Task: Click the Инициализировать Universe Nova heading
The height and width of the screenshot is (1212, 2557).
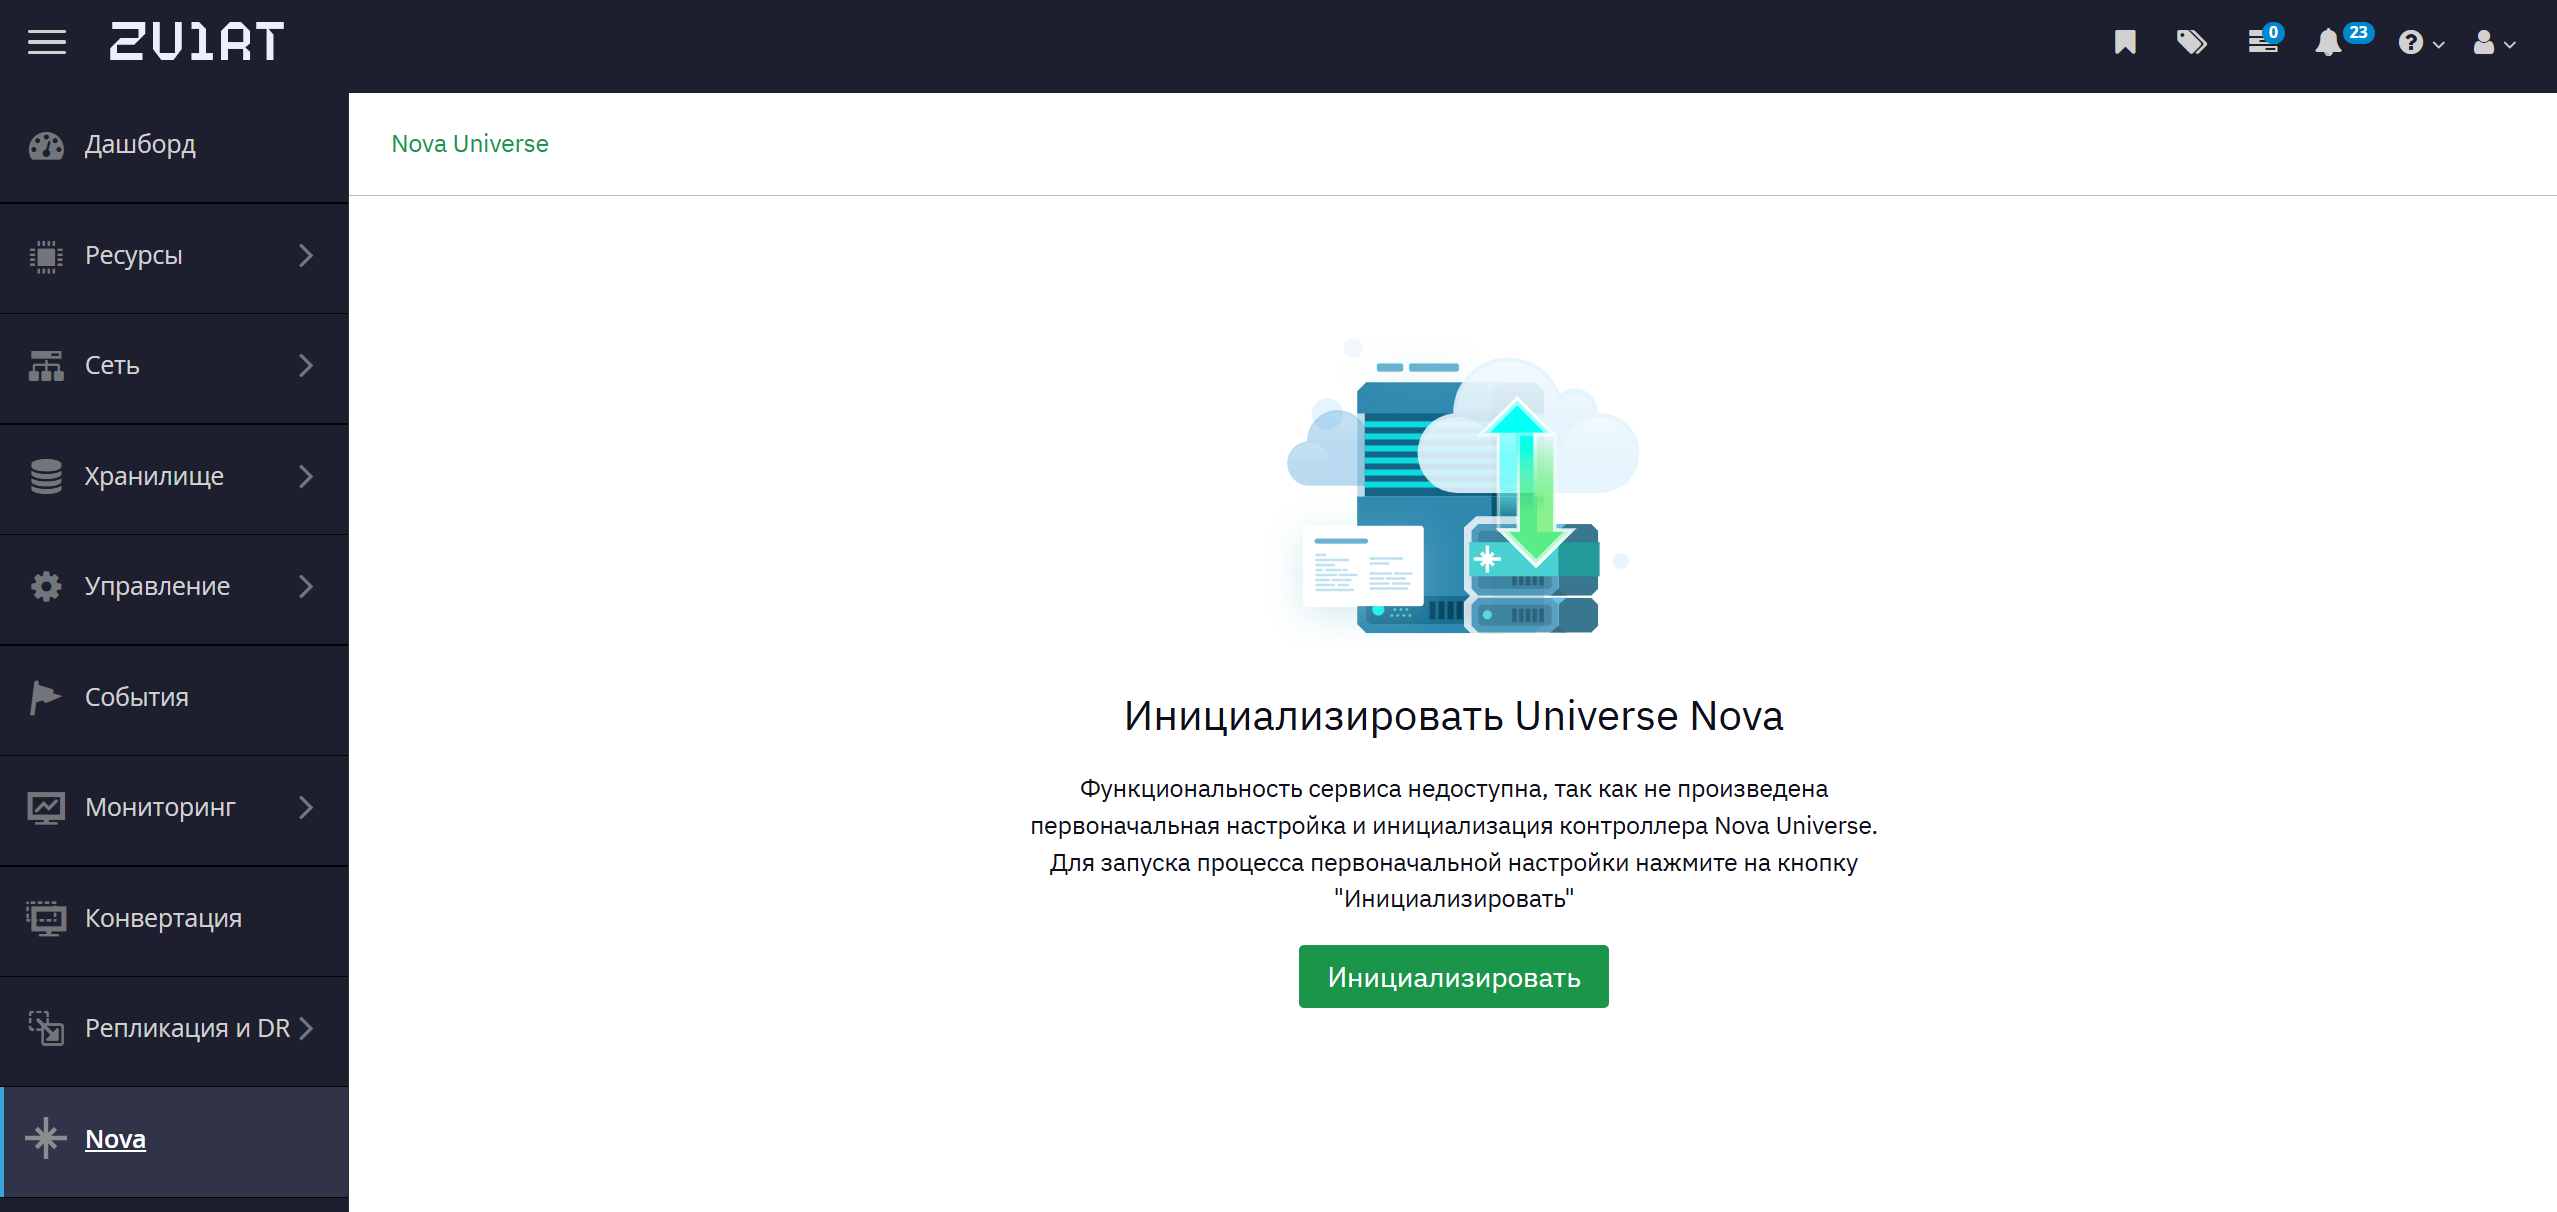Action: tap(1453, 716)
